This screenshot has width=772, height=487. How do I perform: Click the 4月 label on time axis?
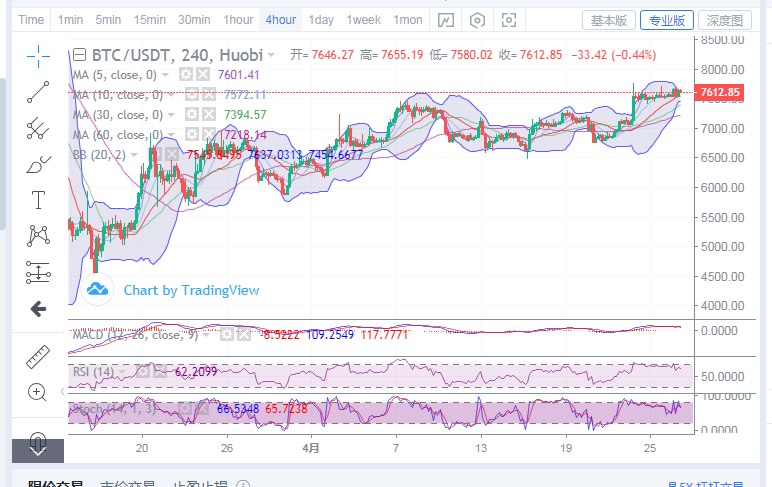(x=311, y=448)
